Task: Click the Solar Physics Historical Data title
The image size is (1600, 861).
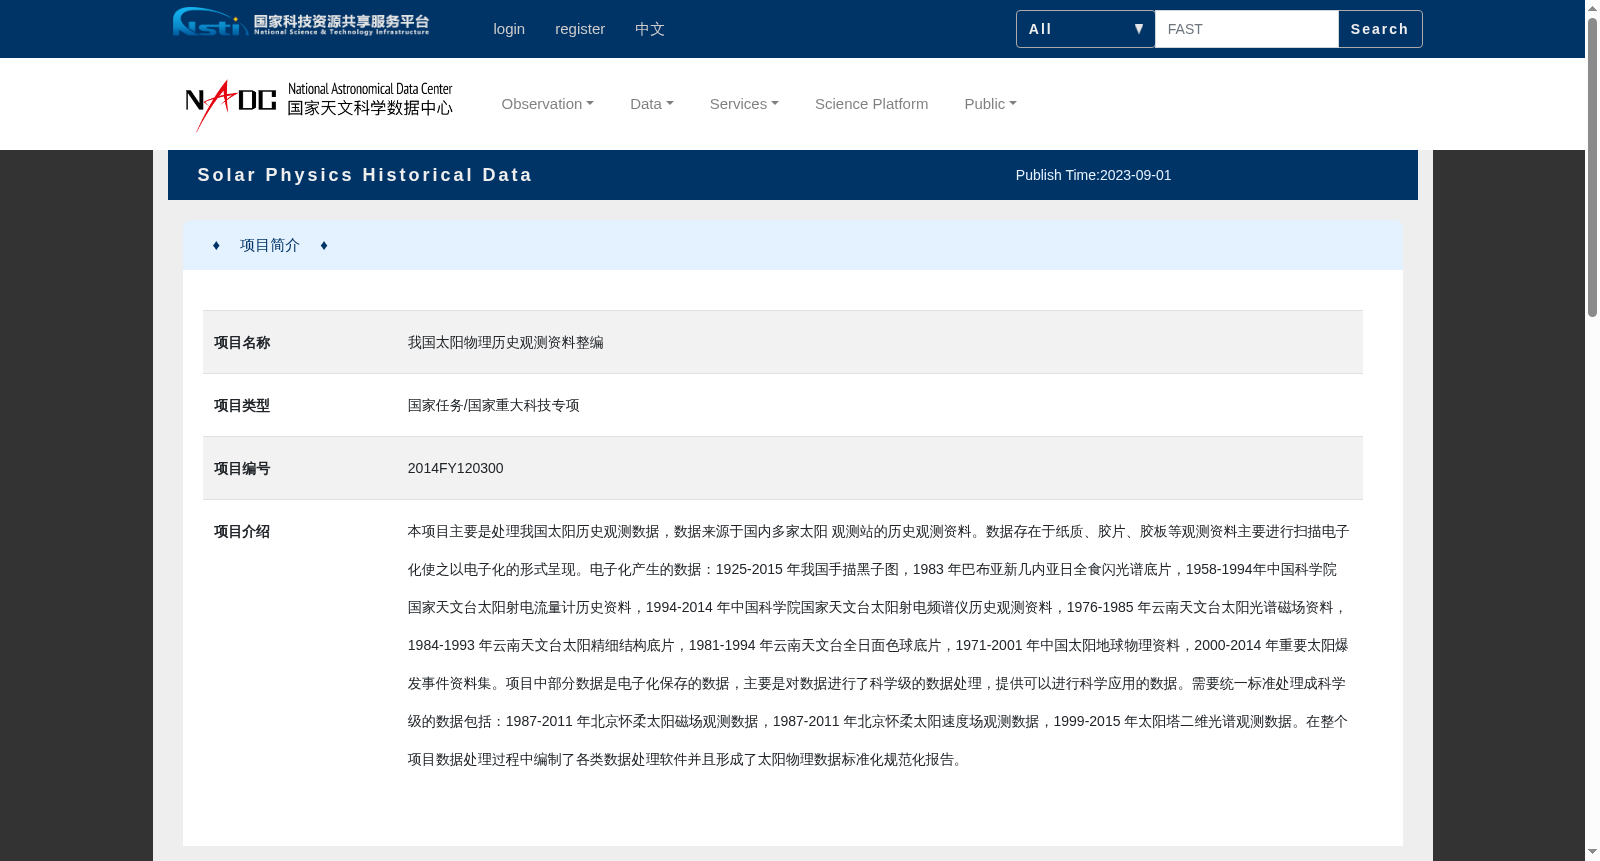Action: pos(365,175)
